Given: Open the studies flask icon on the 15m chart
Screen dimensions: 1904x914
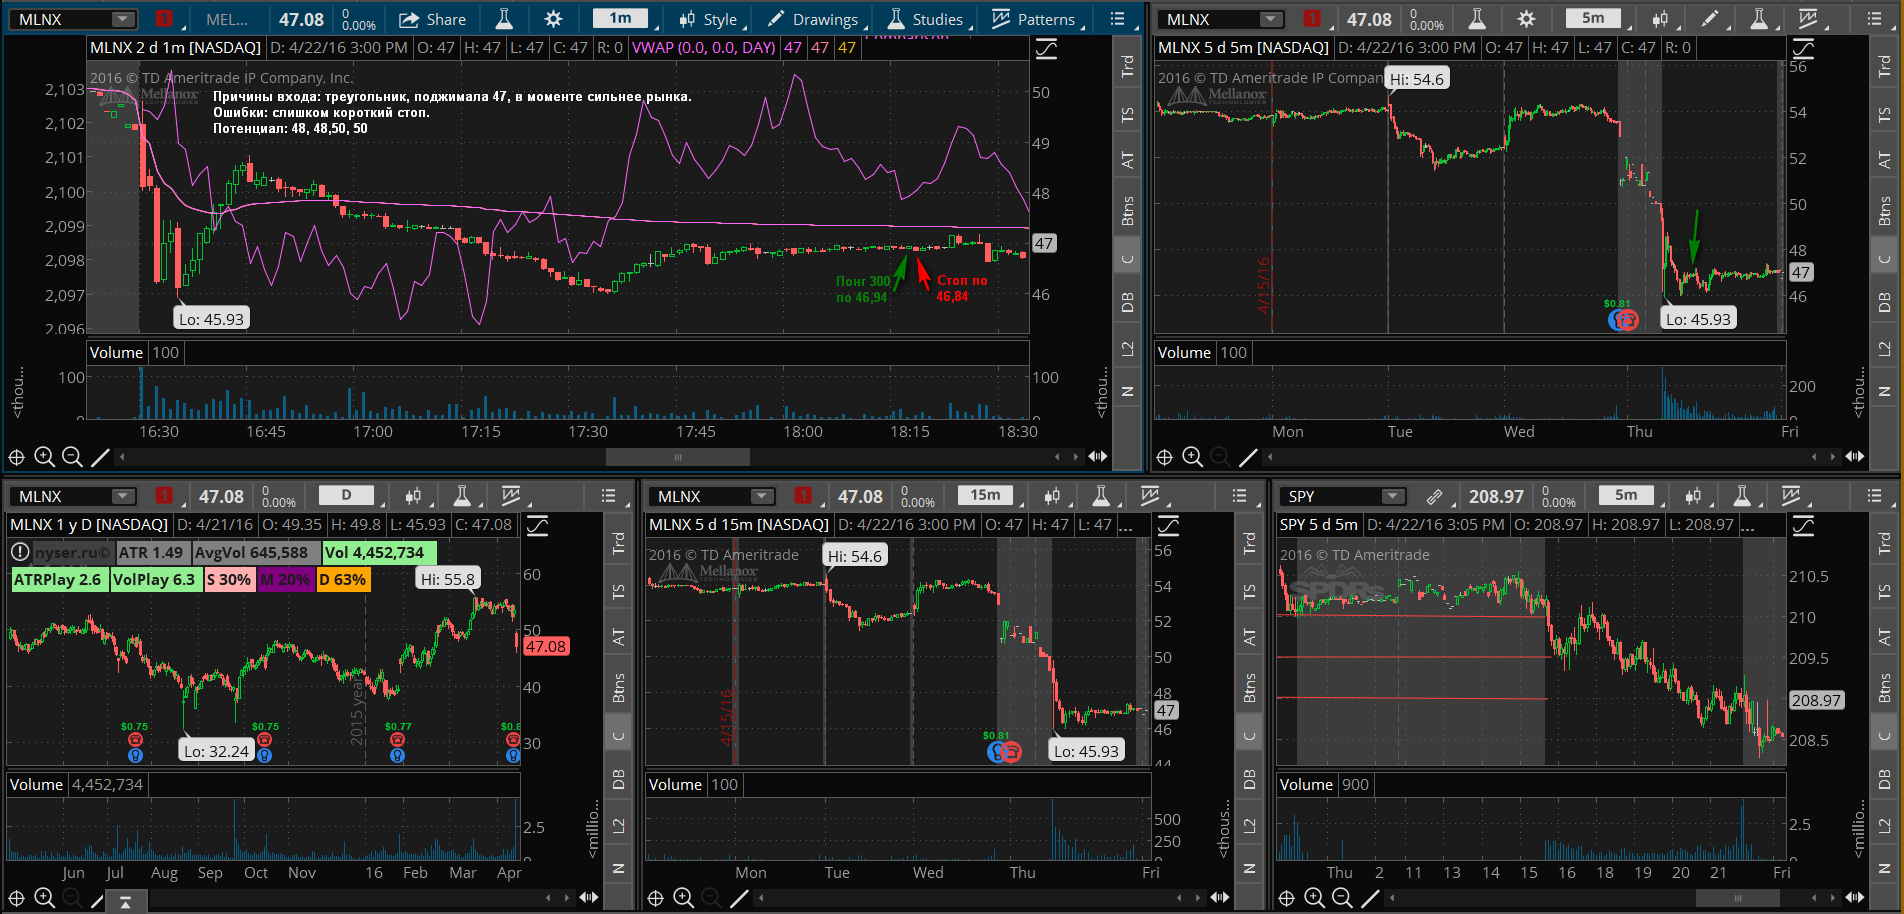Looking at the screenshot, I should click(1101, 495).
